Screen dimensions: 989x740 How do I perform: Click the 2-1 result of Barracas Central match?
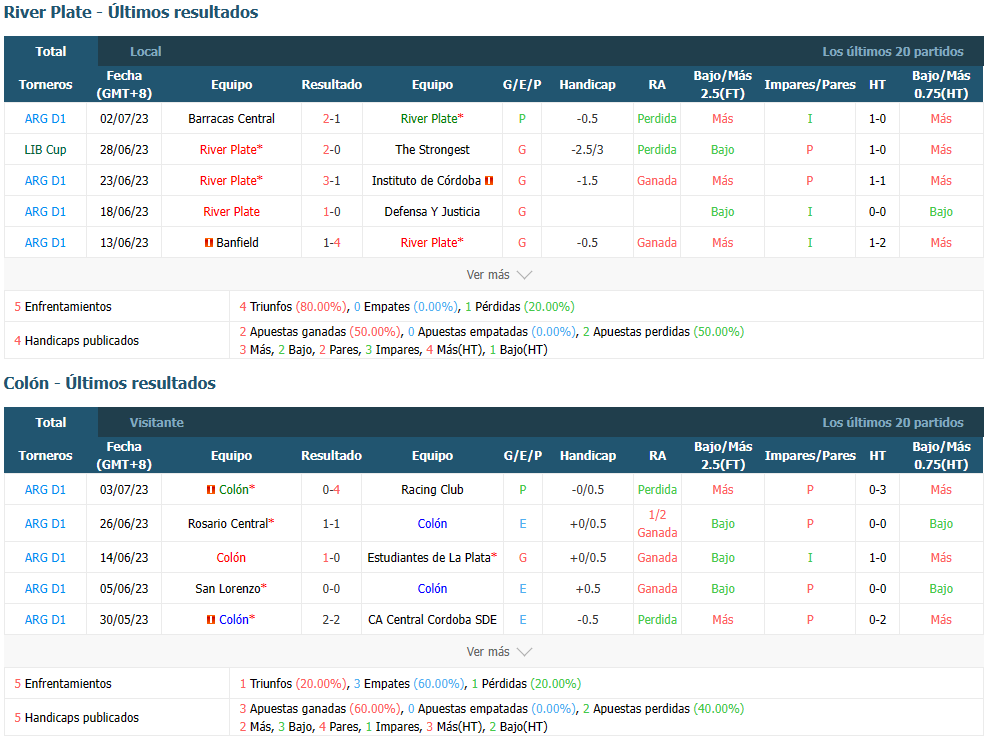pos(332,119)
